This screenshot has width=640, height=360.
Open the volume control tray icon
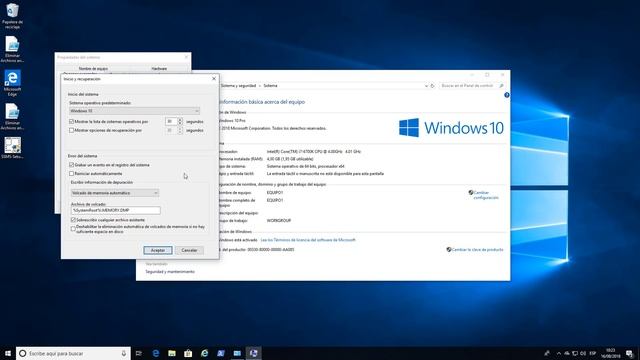click(x=583, y=353)
